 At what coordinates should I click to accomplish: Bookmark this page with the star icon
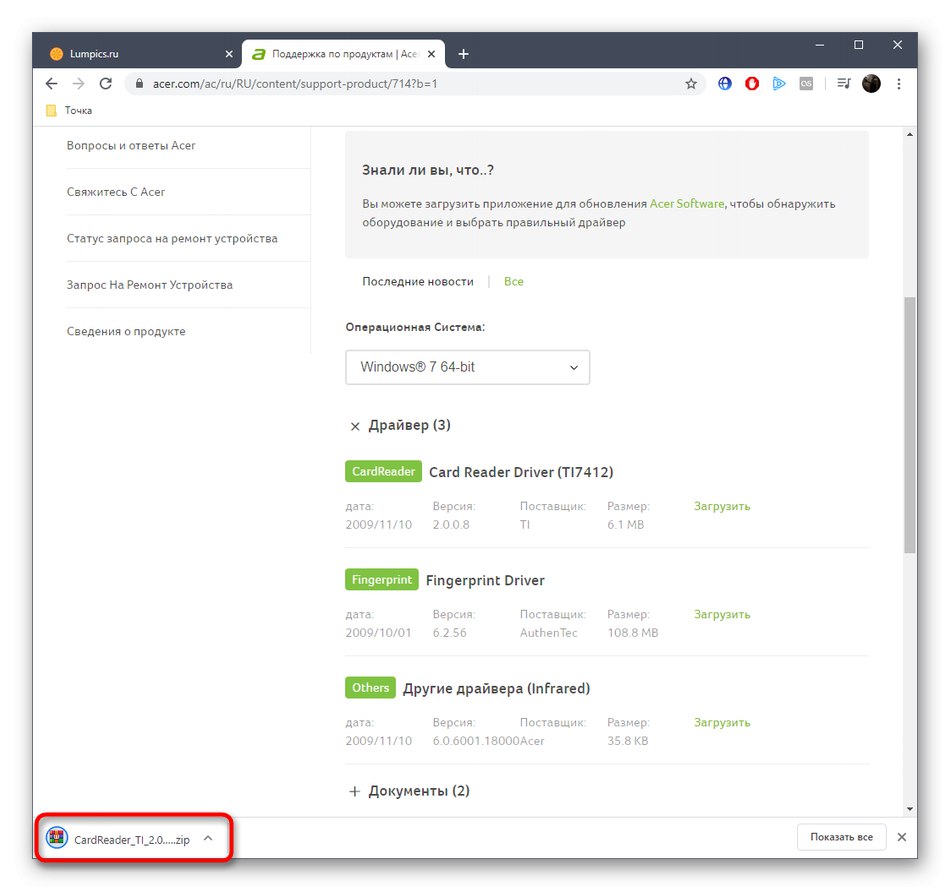click(691, 84)
